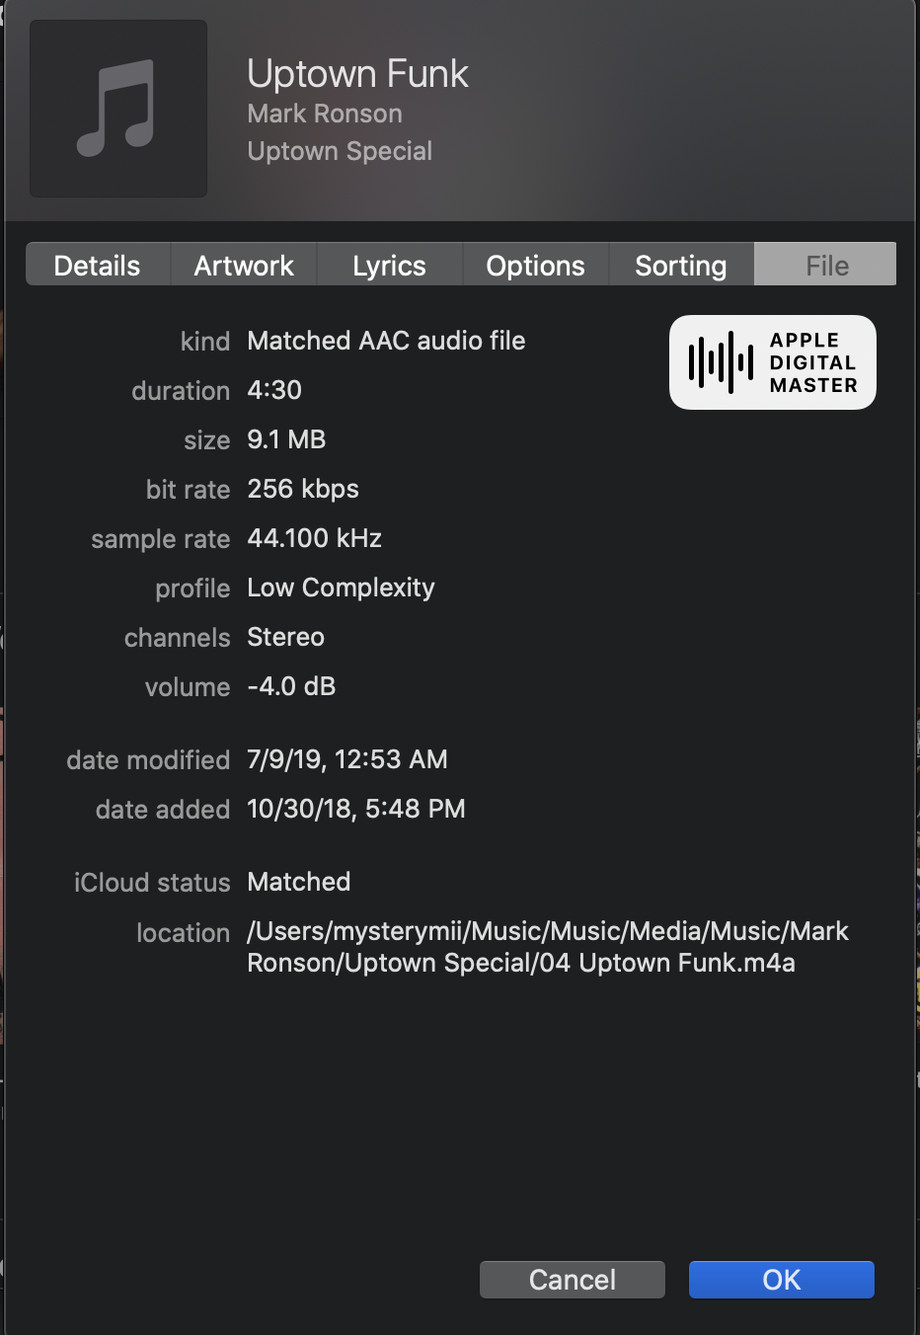Confirm changes with the OK button
This screenshot has height=1335, width=920.
(780, 1279)
